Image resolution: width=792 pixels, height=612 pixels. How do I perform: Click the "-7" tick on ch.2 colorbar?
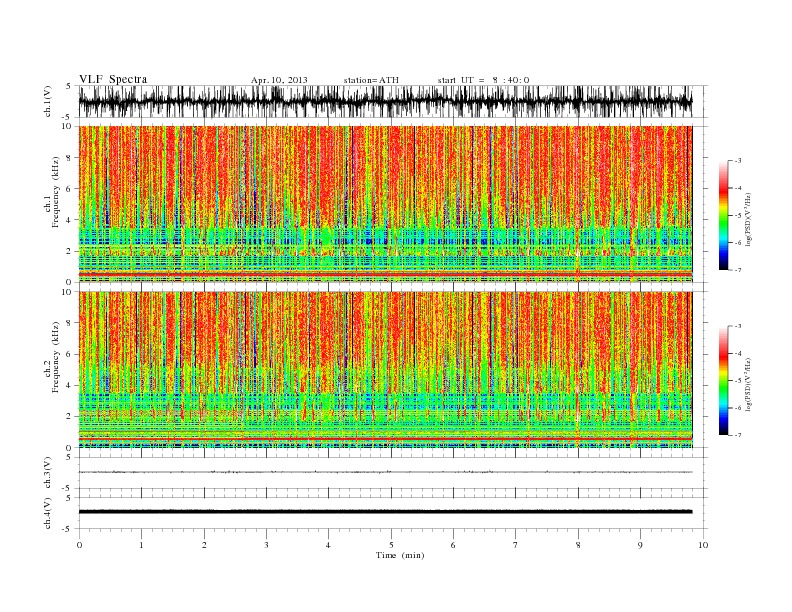point(737,435)
